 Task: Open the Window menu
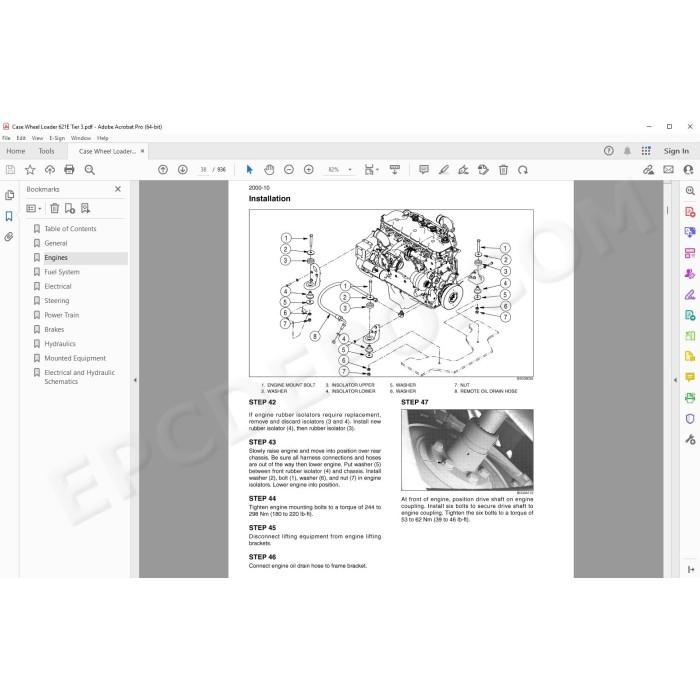[81, 138]
